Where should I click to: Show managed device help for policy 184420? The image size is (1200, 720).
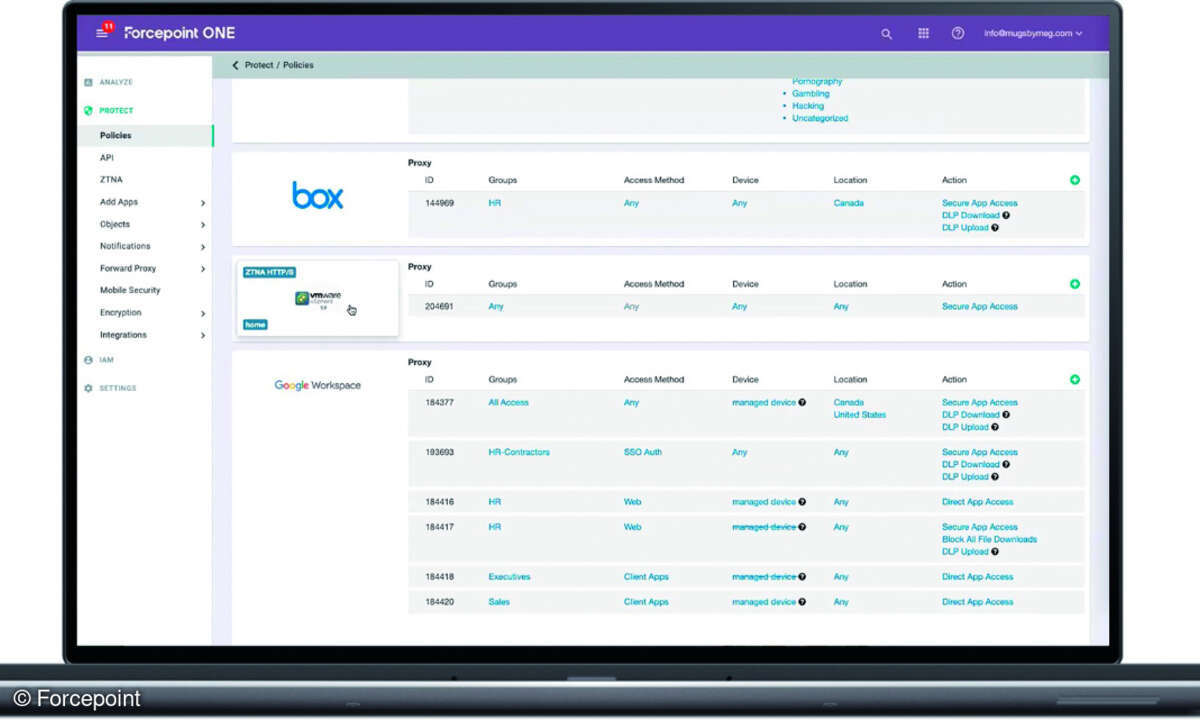[802, 602]
